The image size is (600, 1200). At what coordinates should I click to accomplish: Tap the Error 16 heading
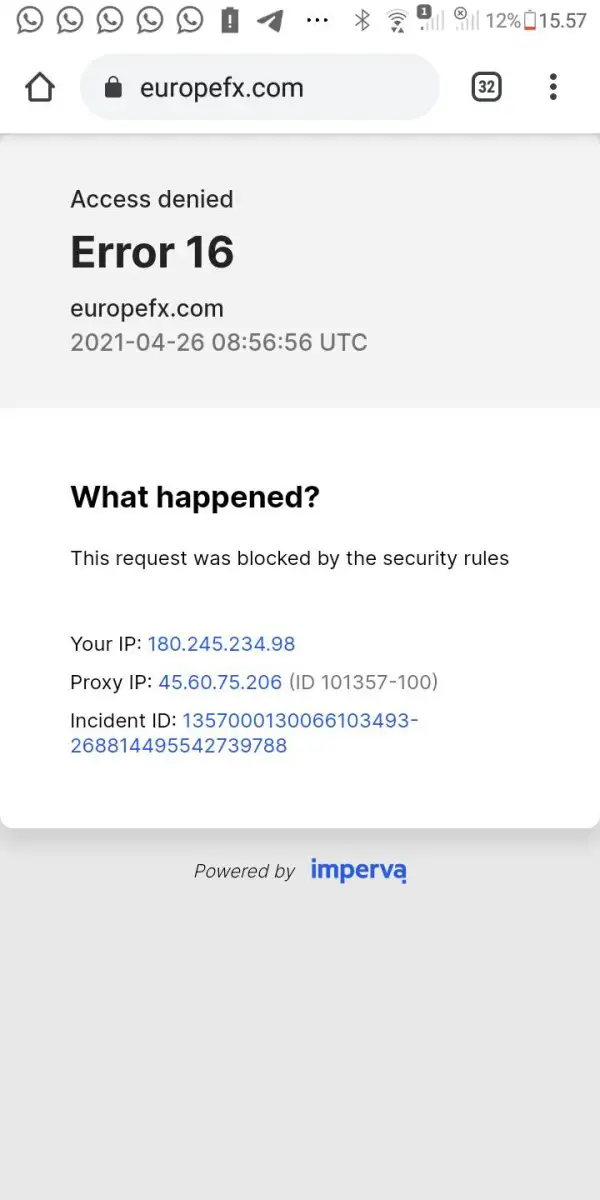pos(152,253)
